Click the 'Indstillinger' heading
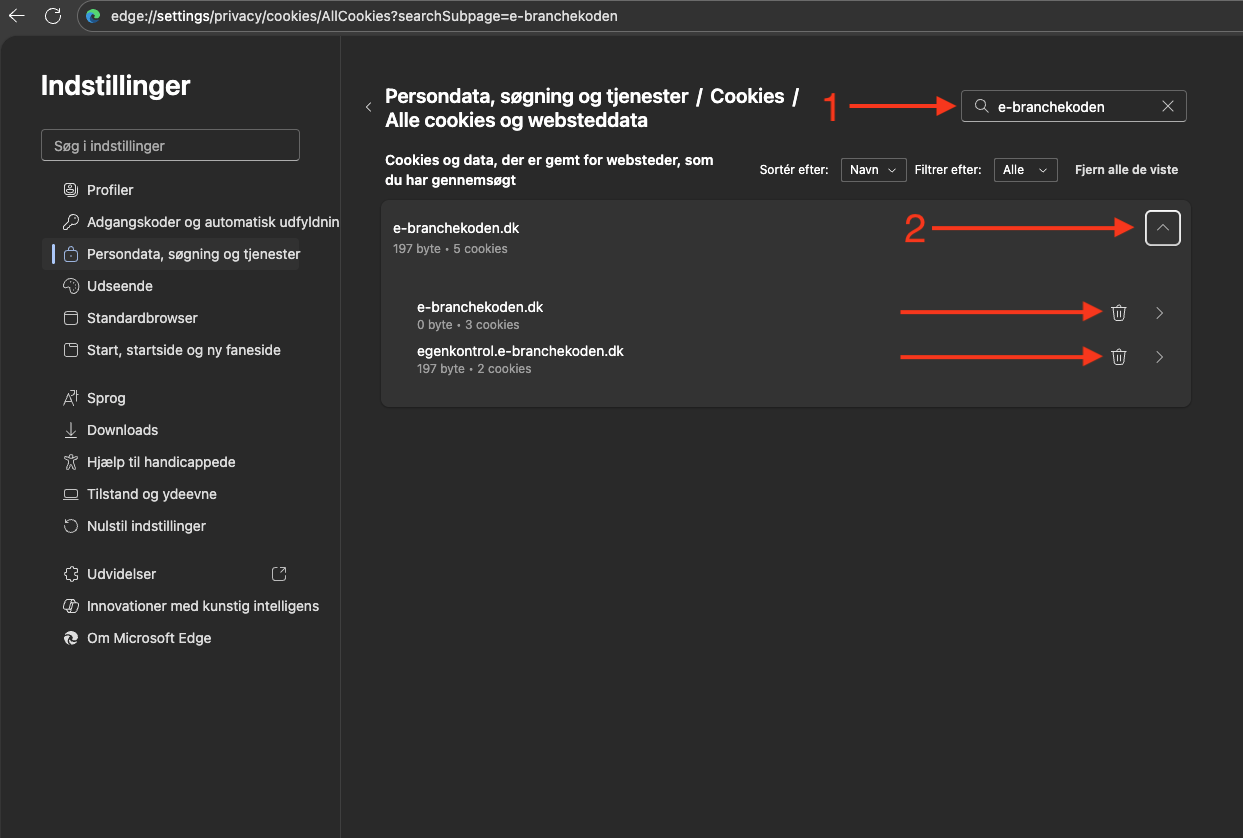Screen dimensions: 1243x838 115,86
